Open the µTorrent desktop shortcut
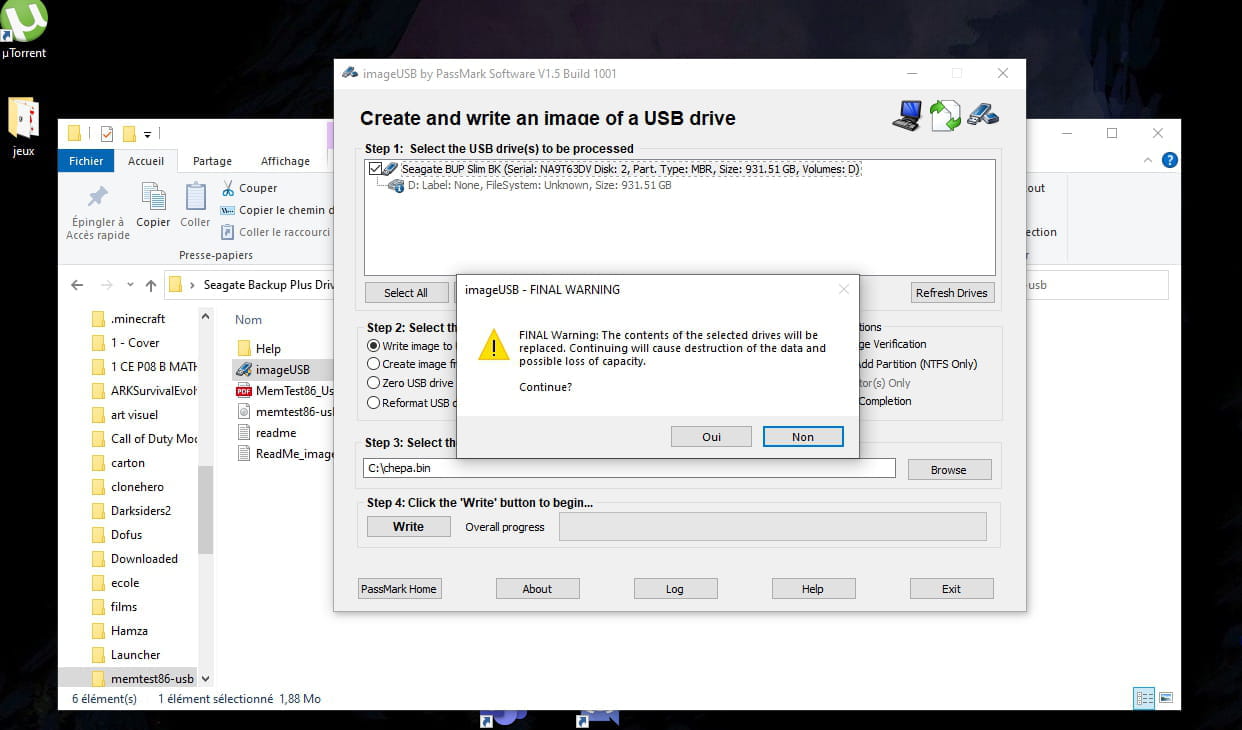 pyautogui.click(x=24, y=30)
